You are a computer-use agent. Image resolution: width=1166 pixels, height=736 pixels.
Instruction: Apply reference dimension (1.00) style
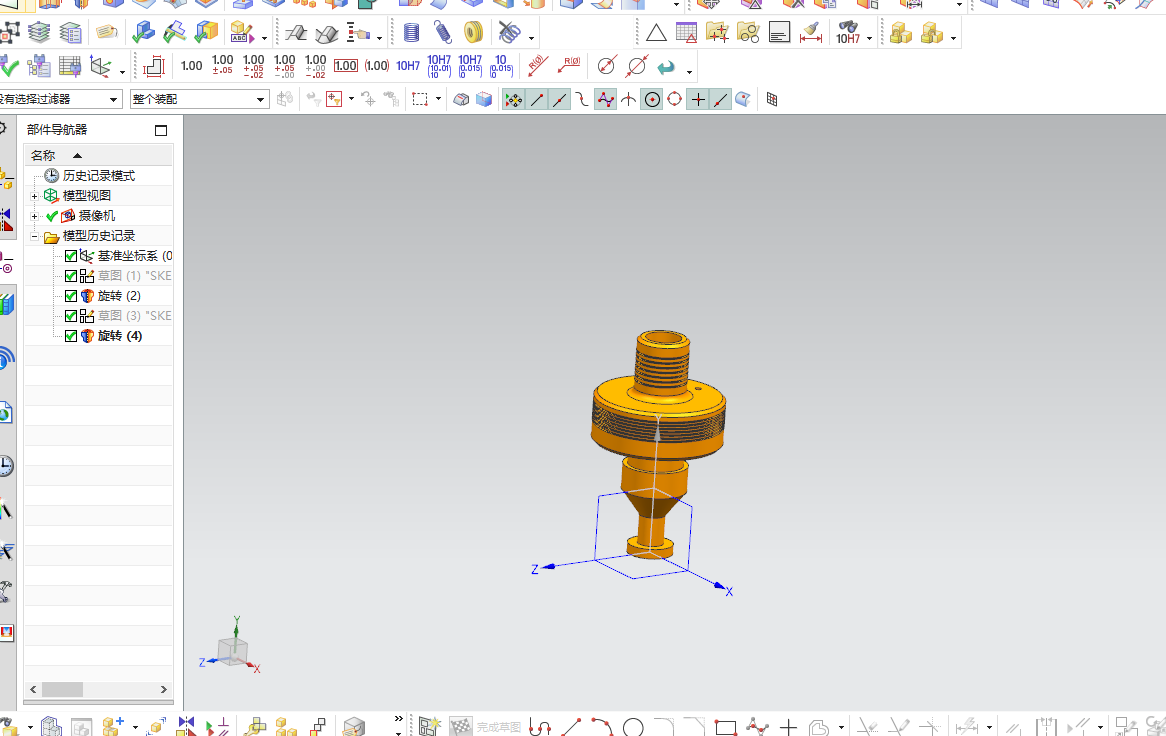[x=377, y=66]
